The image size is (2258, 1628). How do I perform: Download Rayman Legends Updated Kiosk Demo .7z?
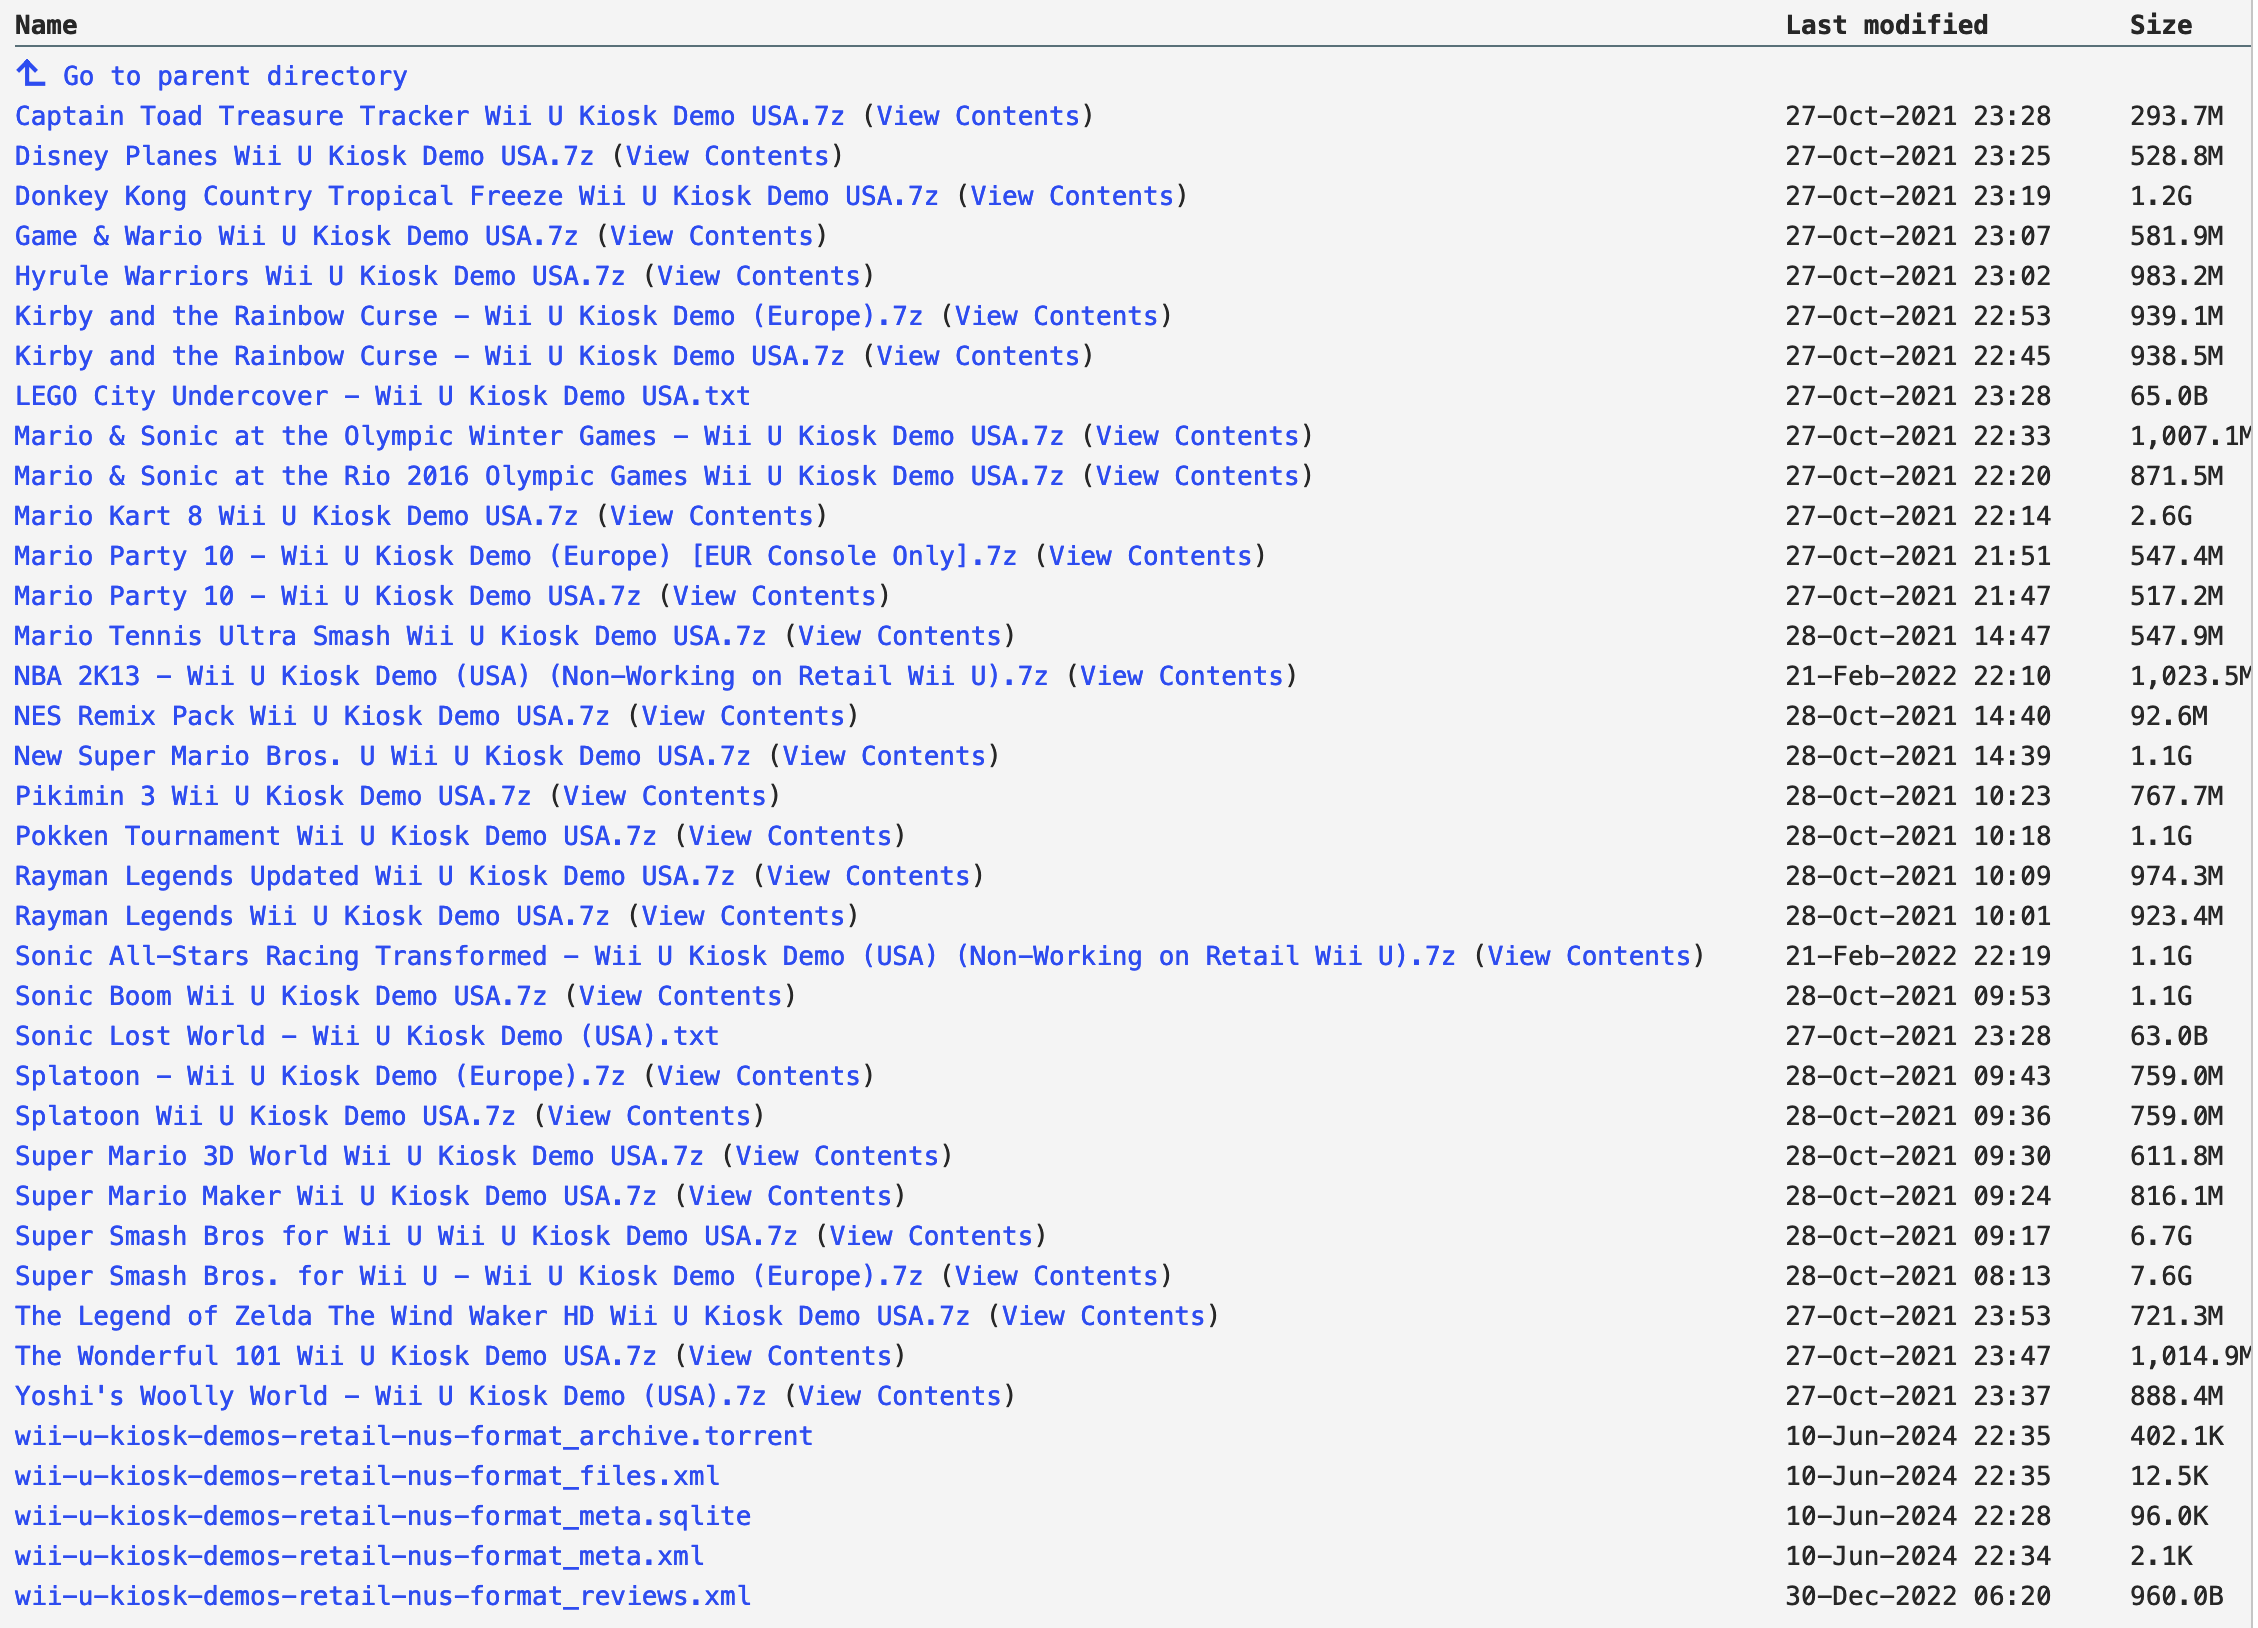coord(375,876)
